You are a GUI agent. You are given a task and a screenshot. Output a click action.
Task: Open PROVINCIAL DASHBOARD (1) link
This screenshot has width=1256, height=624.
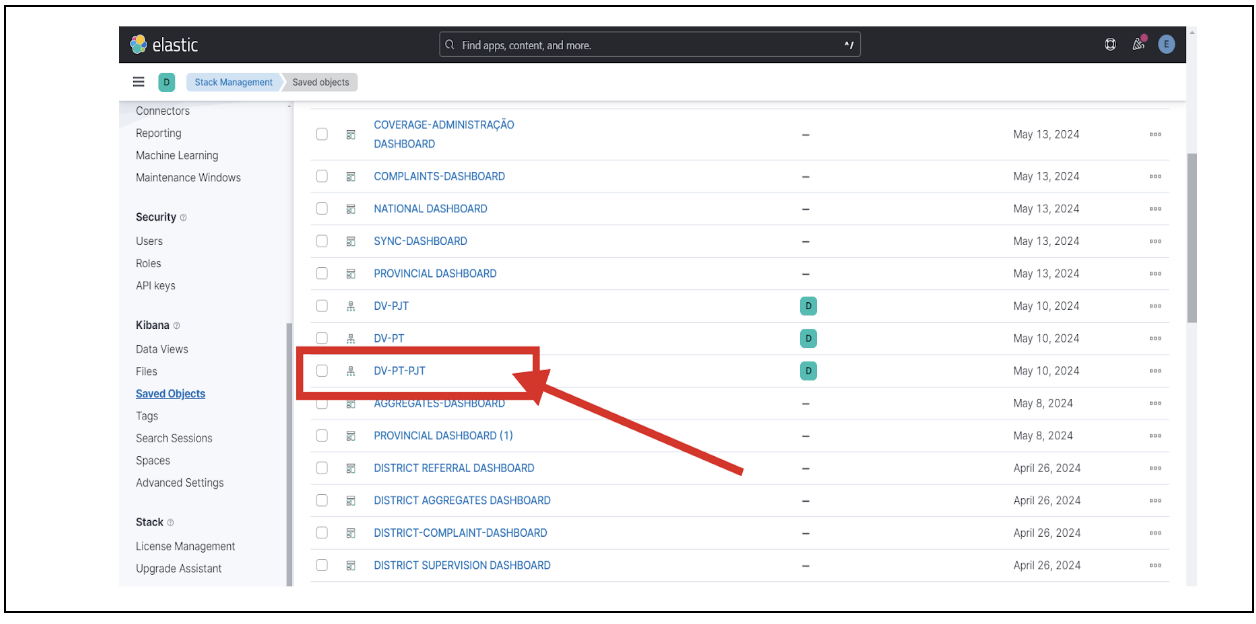click(443, 436)
